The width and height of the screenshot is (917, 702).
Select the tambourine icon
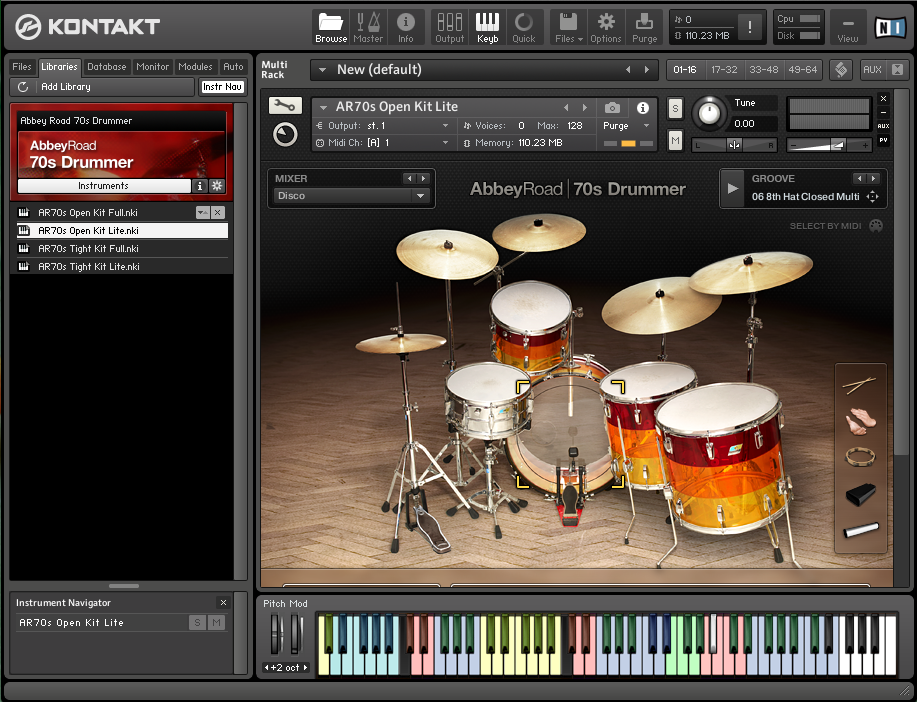[x=860, y=457]
